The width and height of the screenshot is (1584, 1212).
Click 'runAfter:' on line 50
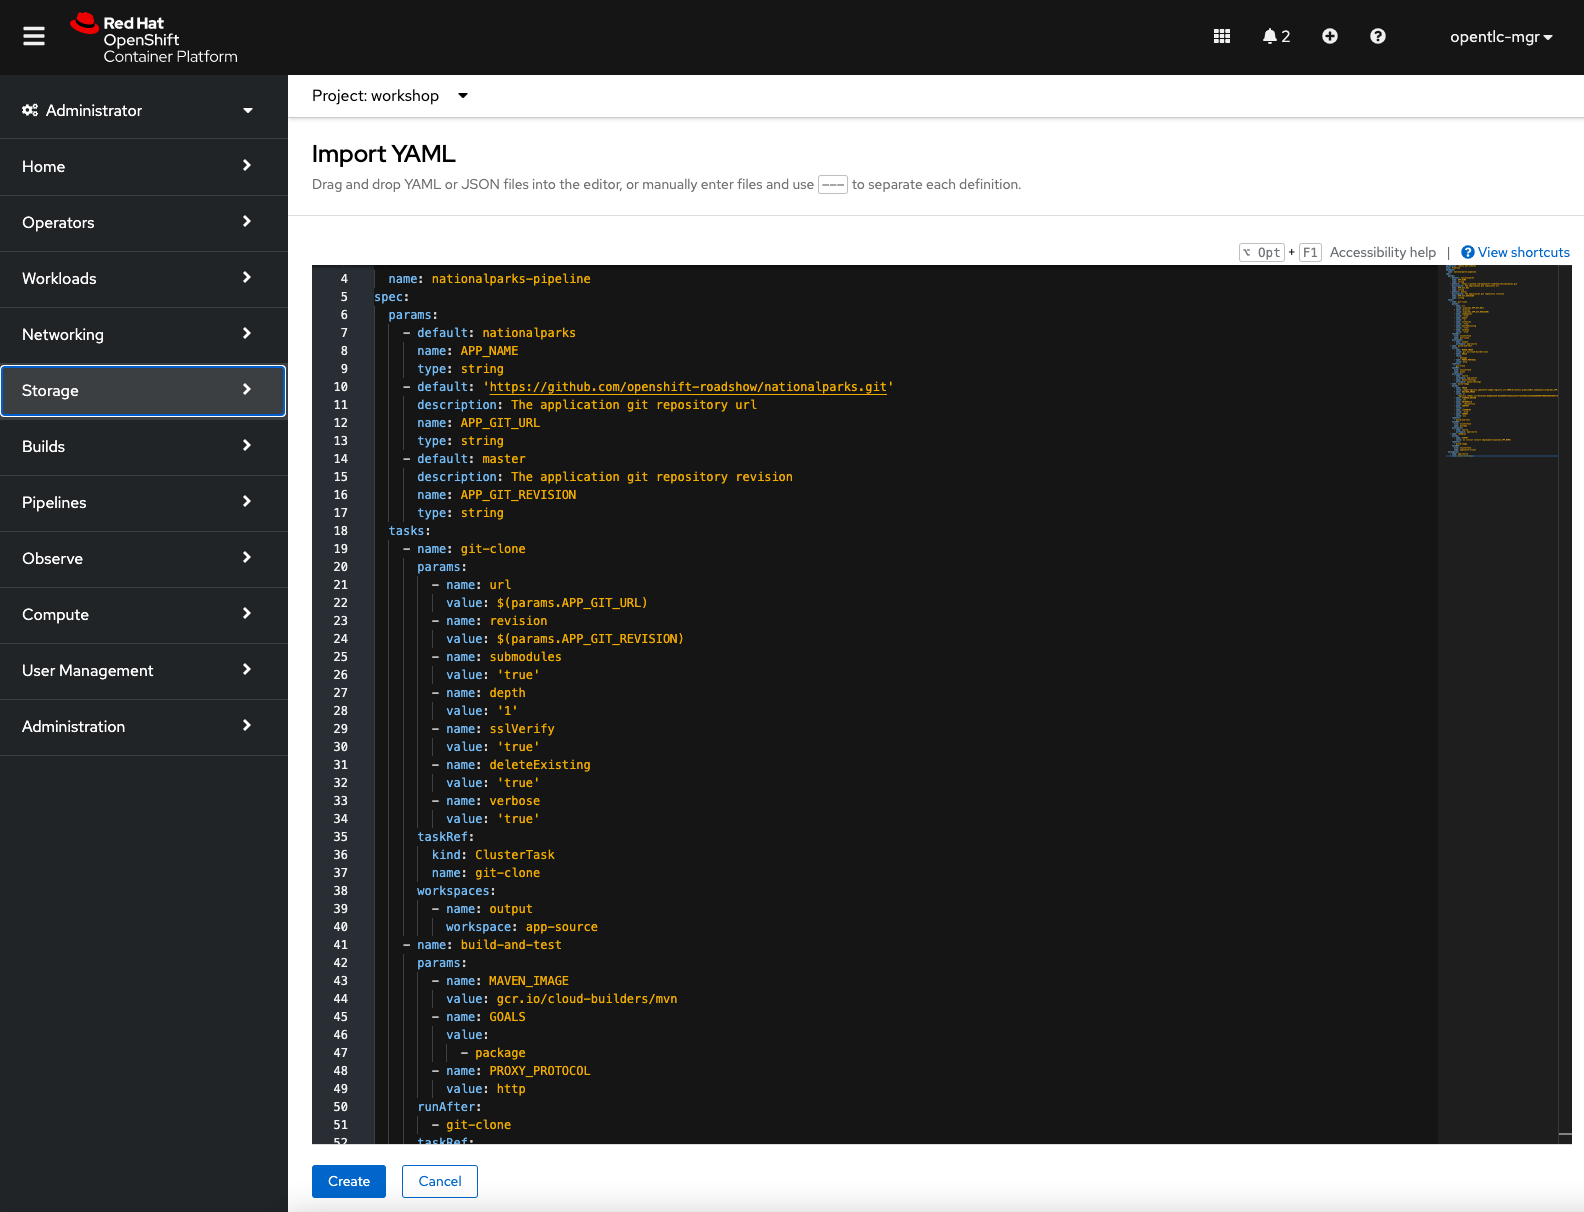[449, 1107]
